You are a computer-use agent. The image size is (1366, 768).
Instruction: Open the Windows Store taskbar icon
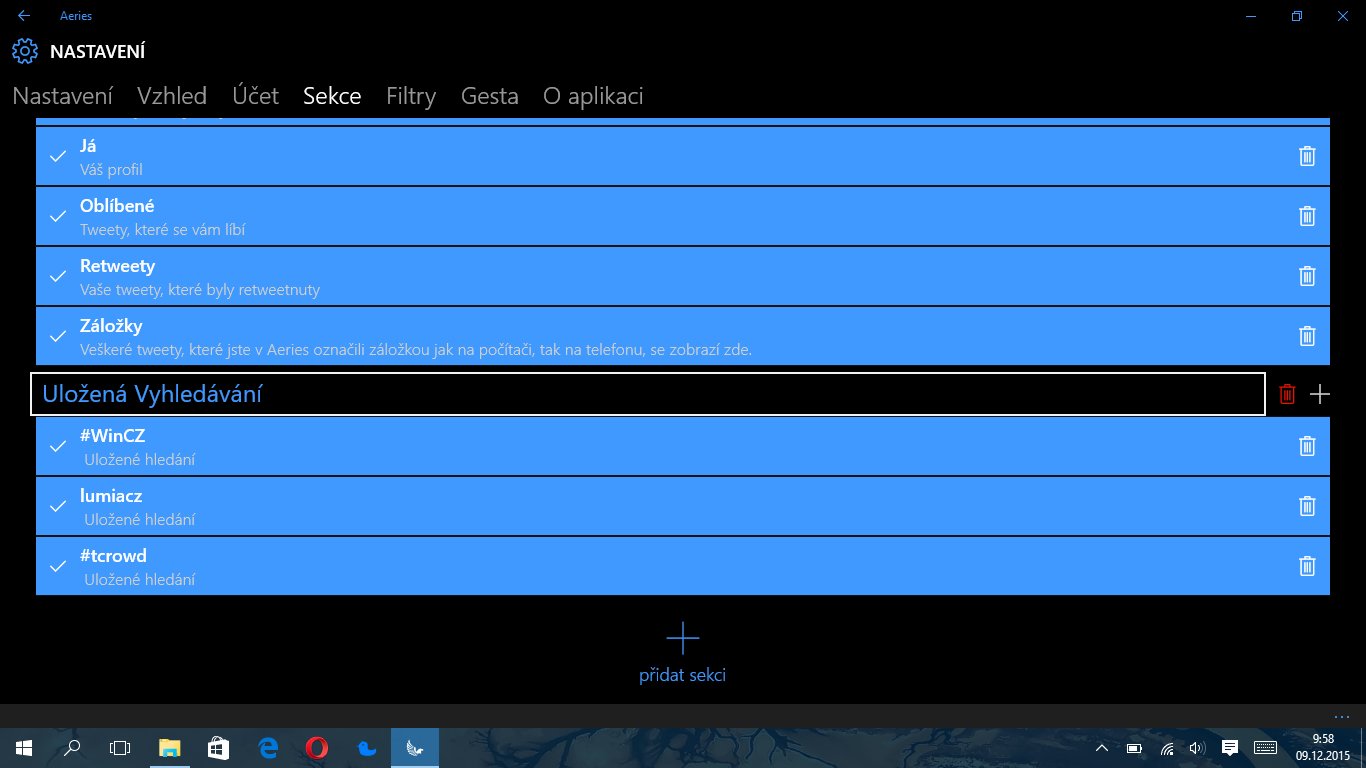tap(218, 748)
